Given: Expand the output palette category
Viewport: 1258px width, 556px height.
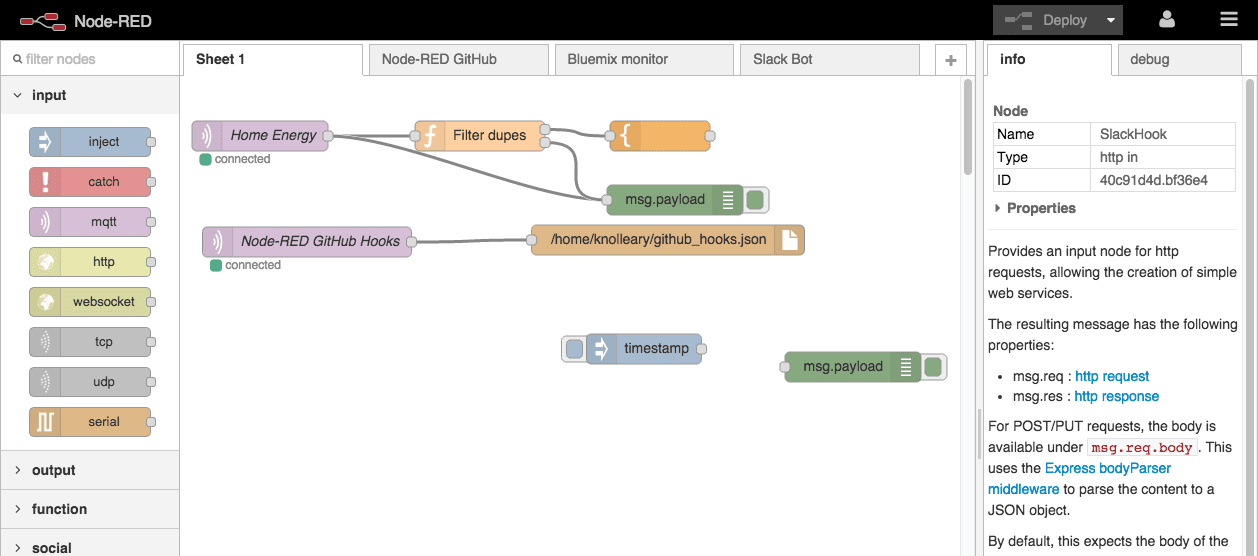Looking at the screenshot, I should [90, 470].
